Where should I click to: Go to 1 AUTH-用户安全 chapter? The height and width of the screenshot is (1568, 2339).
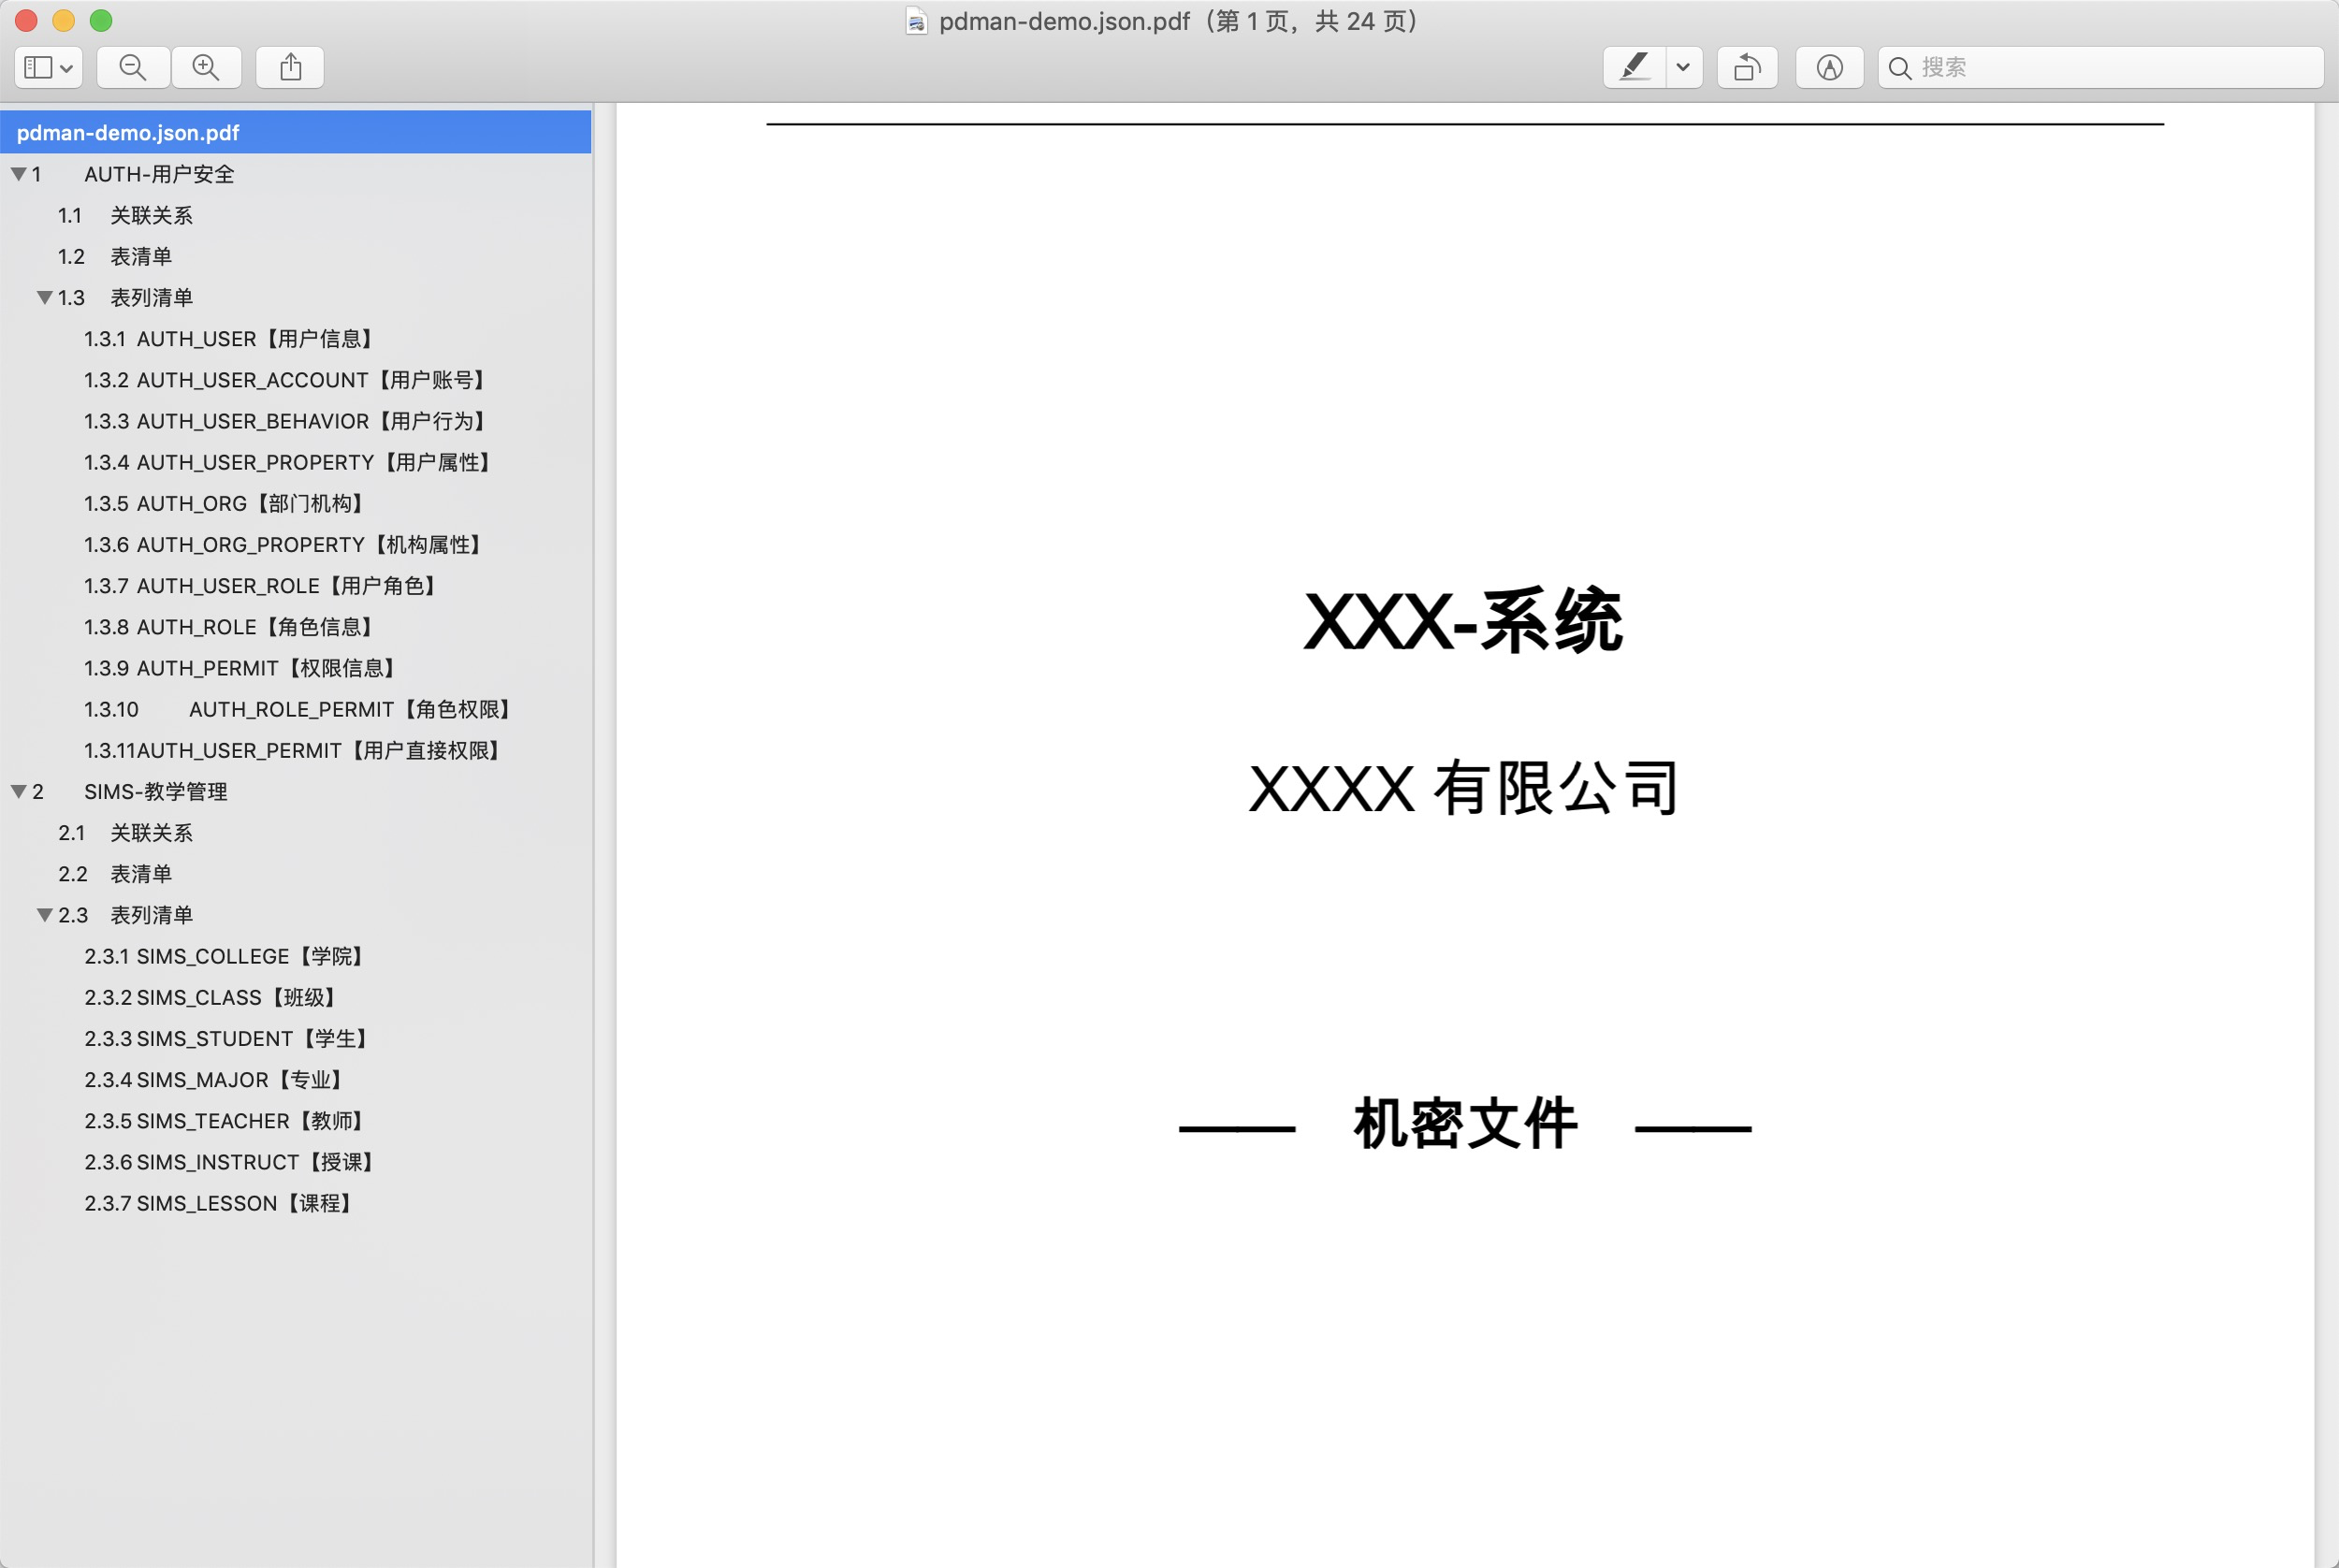(133, 174)
